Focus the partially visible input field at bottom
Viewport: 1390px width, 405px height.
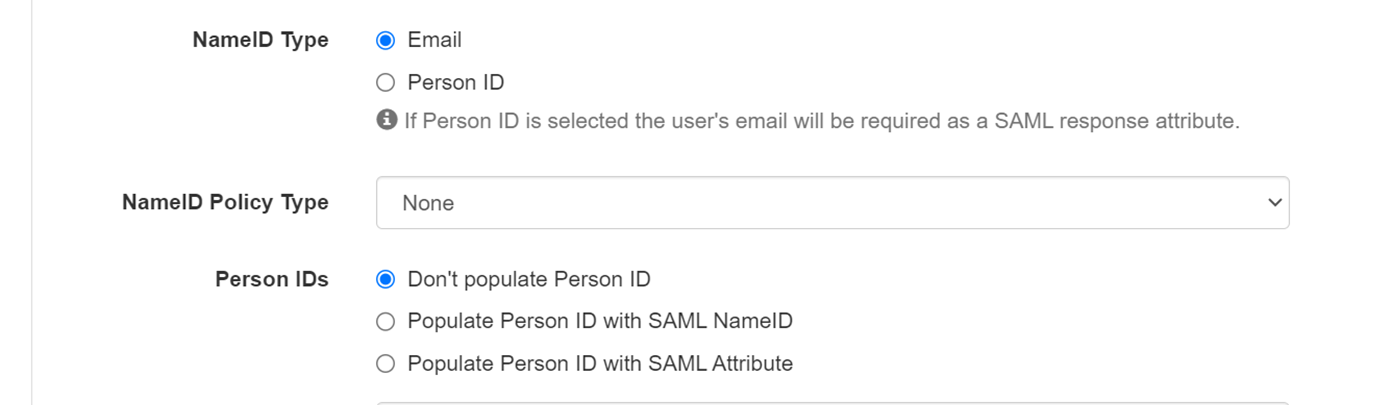[833, 403]
